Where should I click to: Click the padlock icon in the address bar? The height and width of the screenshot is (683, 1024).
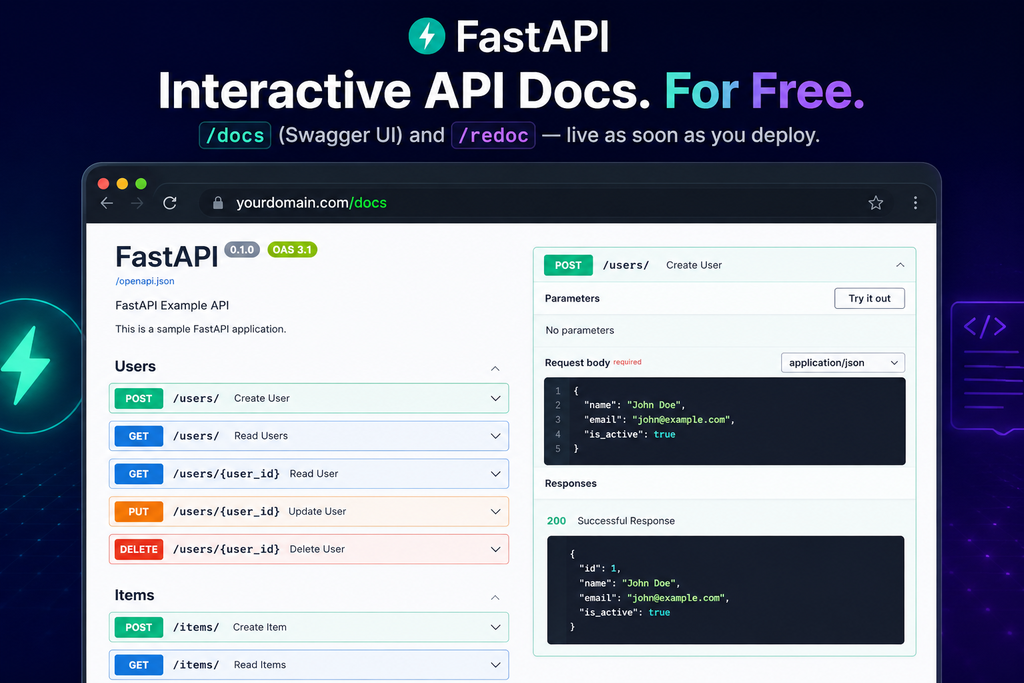click(x=218, y=203)
